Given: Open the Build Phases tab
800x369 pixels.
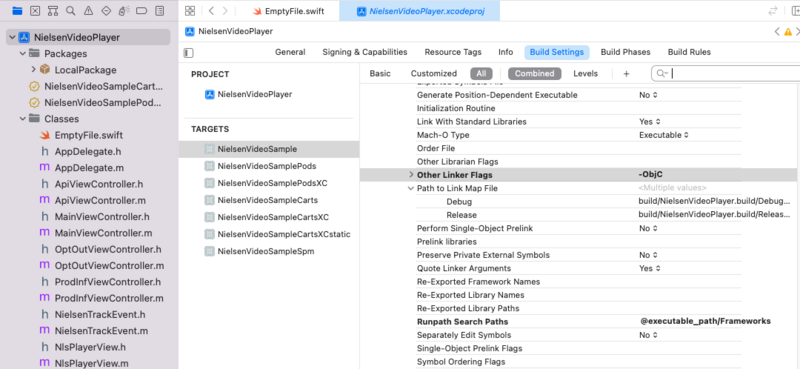Looking at the screenshot, I should (x=626, y=52).
